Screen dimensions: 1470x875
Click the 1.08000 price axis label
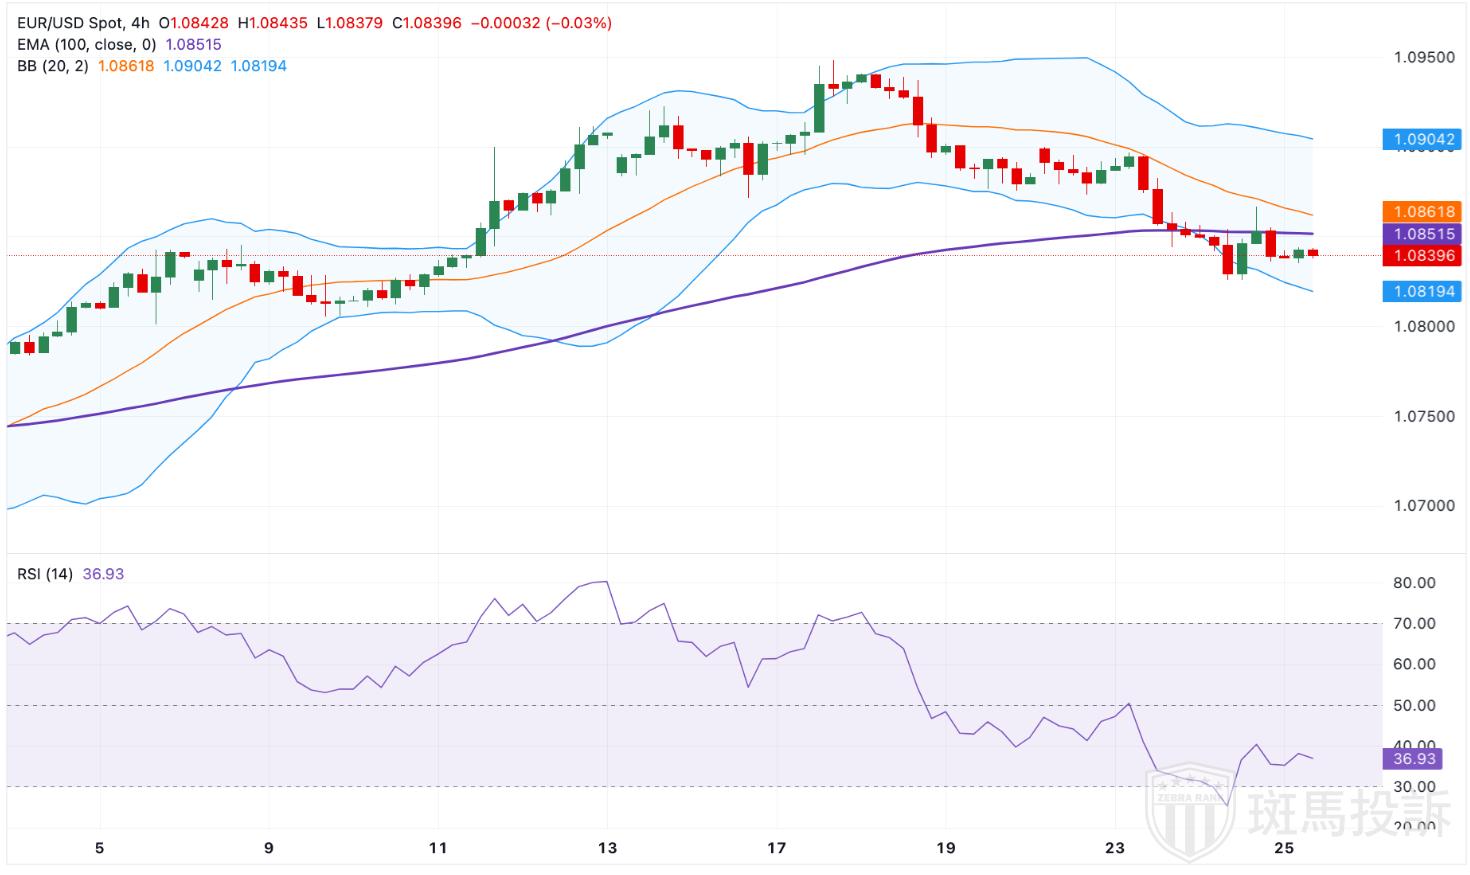click(x=1424, y=327)
